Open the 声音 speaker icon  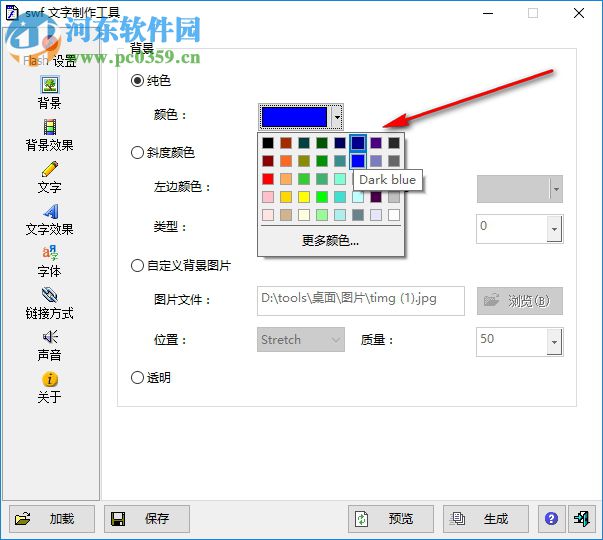pos(50,337)
